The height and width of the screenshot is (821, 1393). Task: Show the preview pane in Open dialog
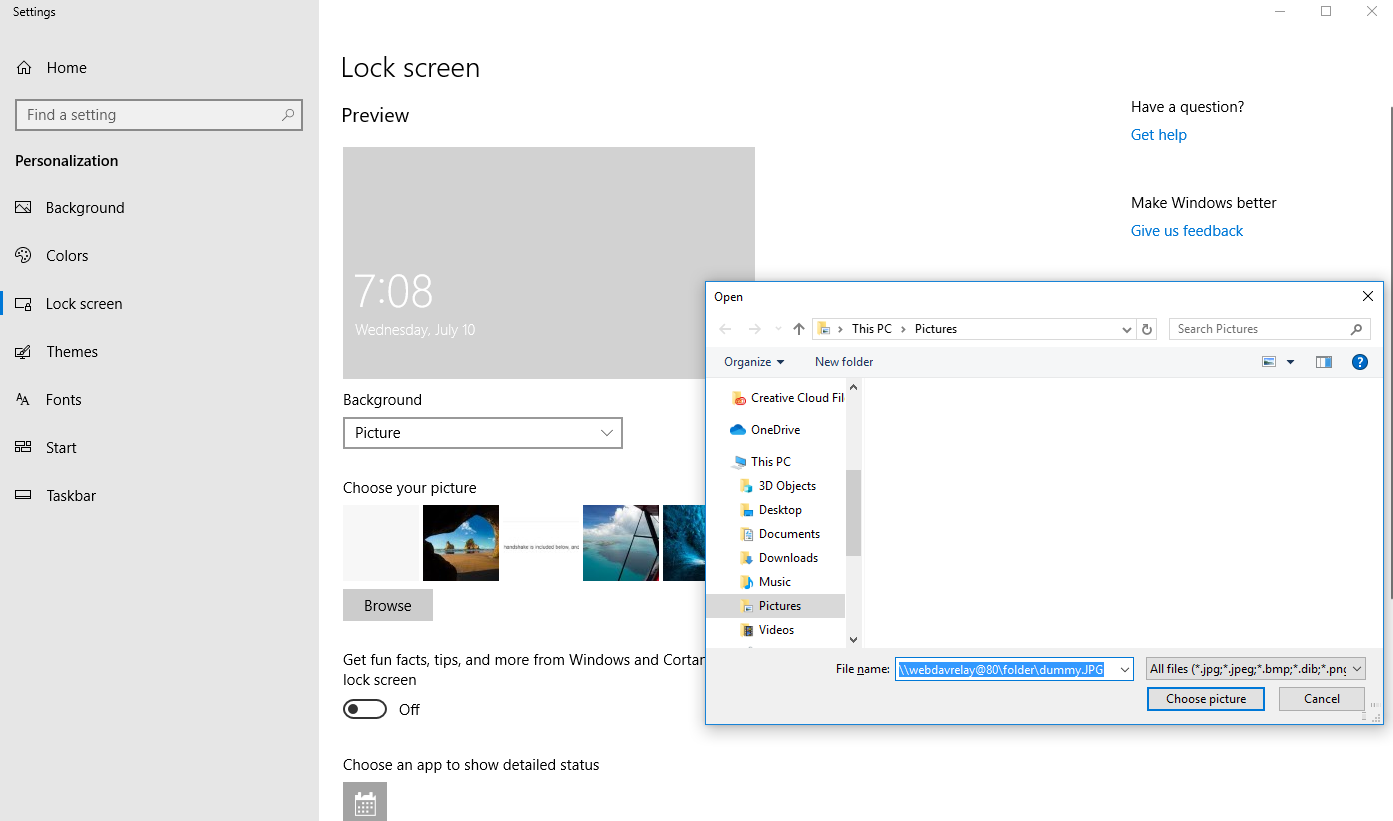click(x=1324, y=362)
